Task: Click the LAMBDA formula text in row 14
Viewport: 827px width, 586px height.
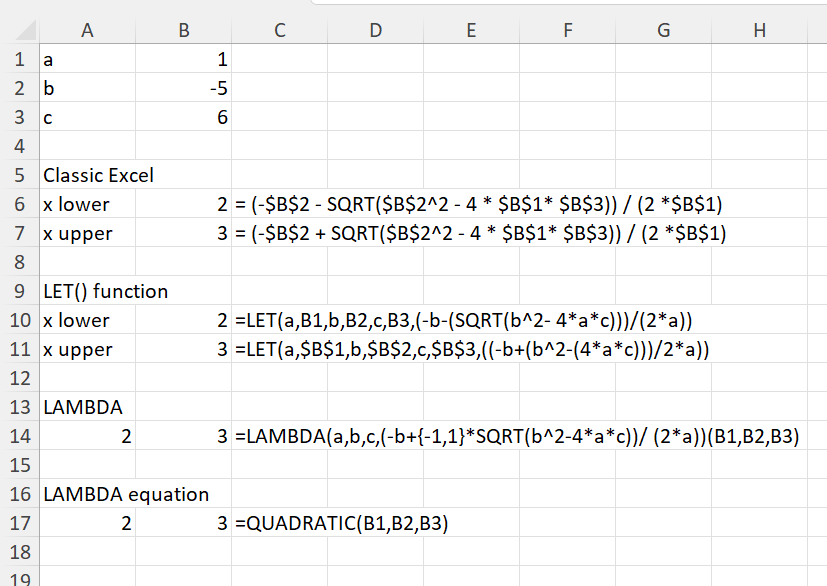Action: [516, 437]
